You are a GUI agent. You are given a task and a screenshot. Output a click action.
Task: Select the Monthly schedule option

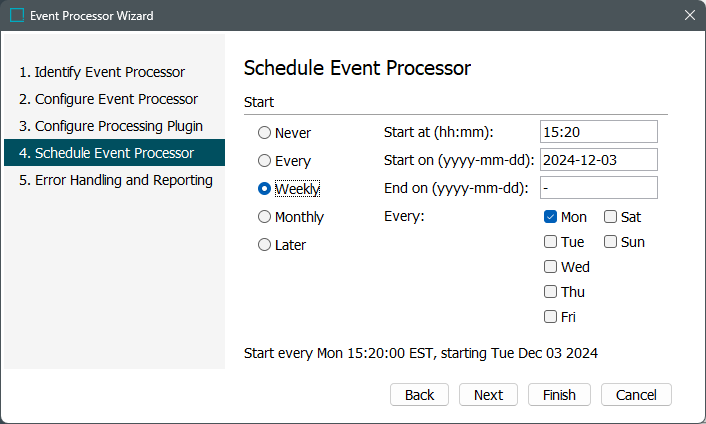pos(264,217)
